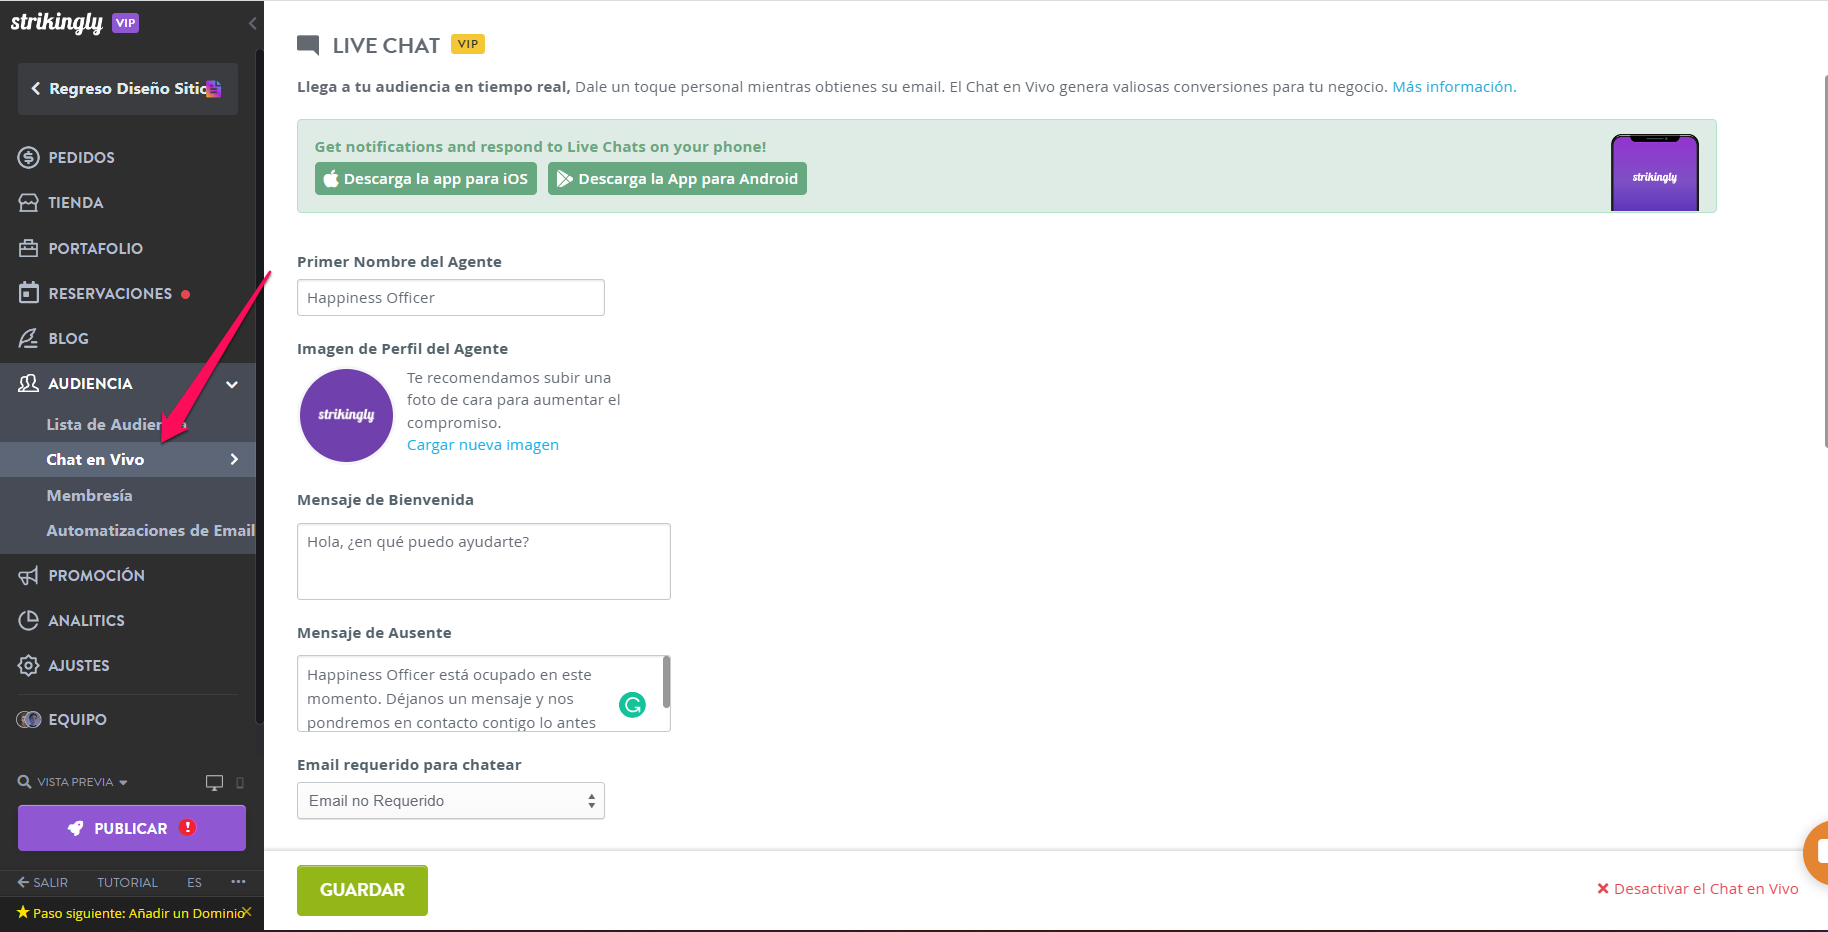This screenshot has width=1828, height=932.
Task: Click the agent profile image avatar
Action: click(347, 415)
